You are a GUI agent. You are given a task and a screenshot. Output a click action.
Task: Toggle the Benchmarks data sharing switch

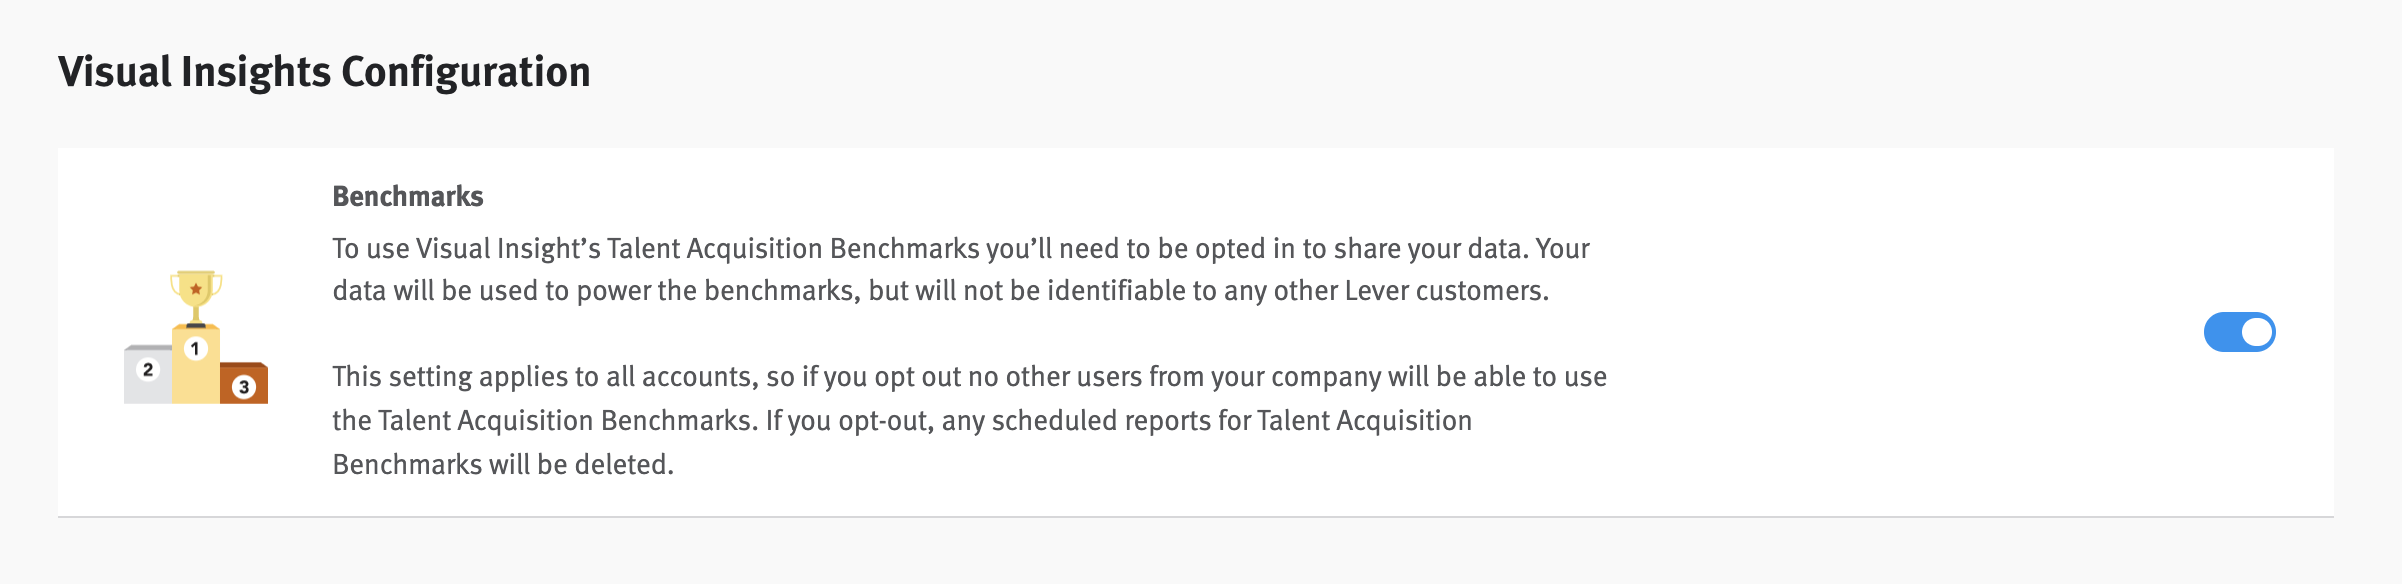coord(2239,332)
